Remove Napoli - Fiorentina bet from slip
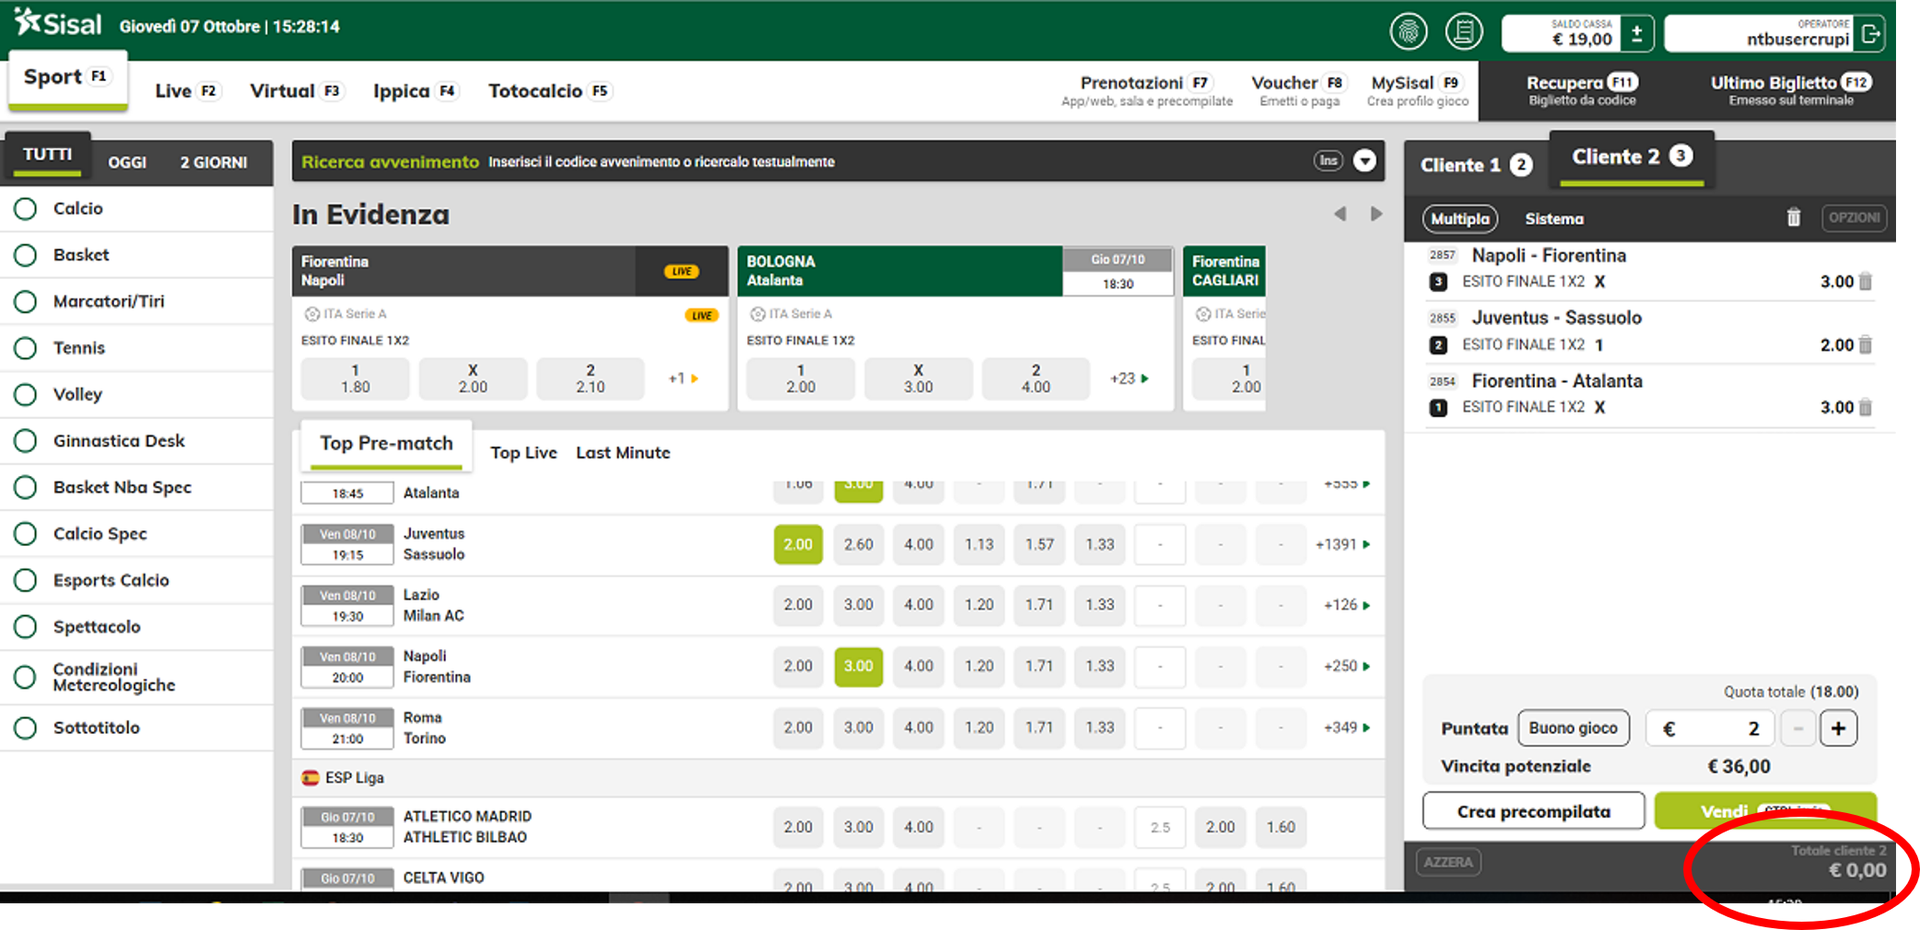This screenshot has width=1920, height=930. [x=1865, y=282]
